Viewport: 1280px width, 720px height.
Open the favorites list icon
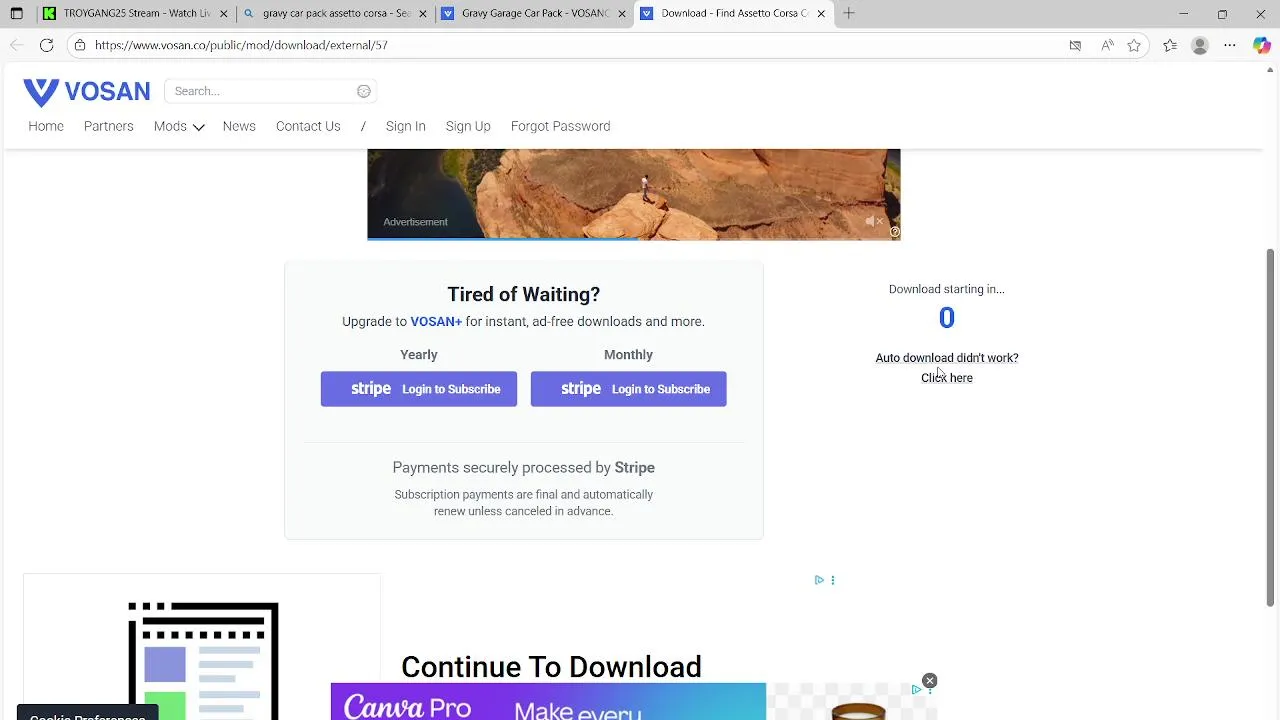(1170, 45)
